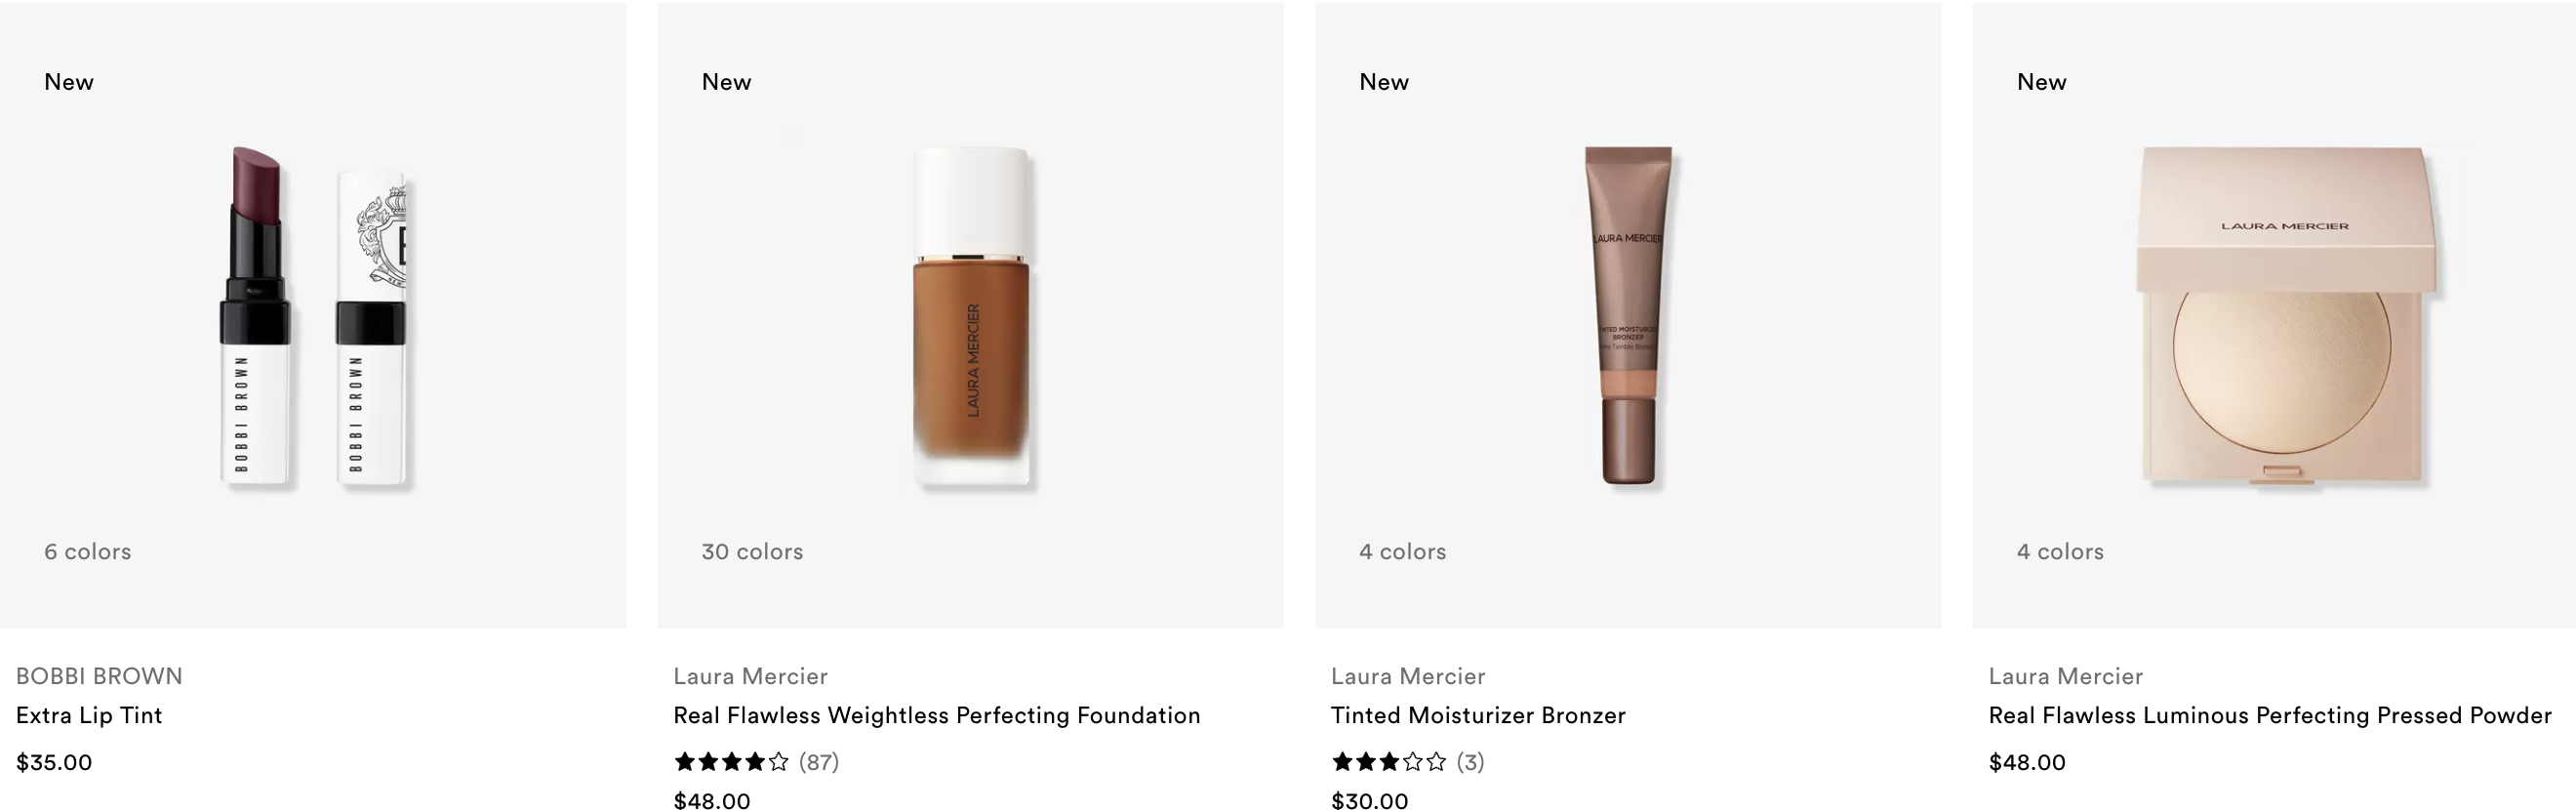Click the star rating for the foundation

pos(732,762)
